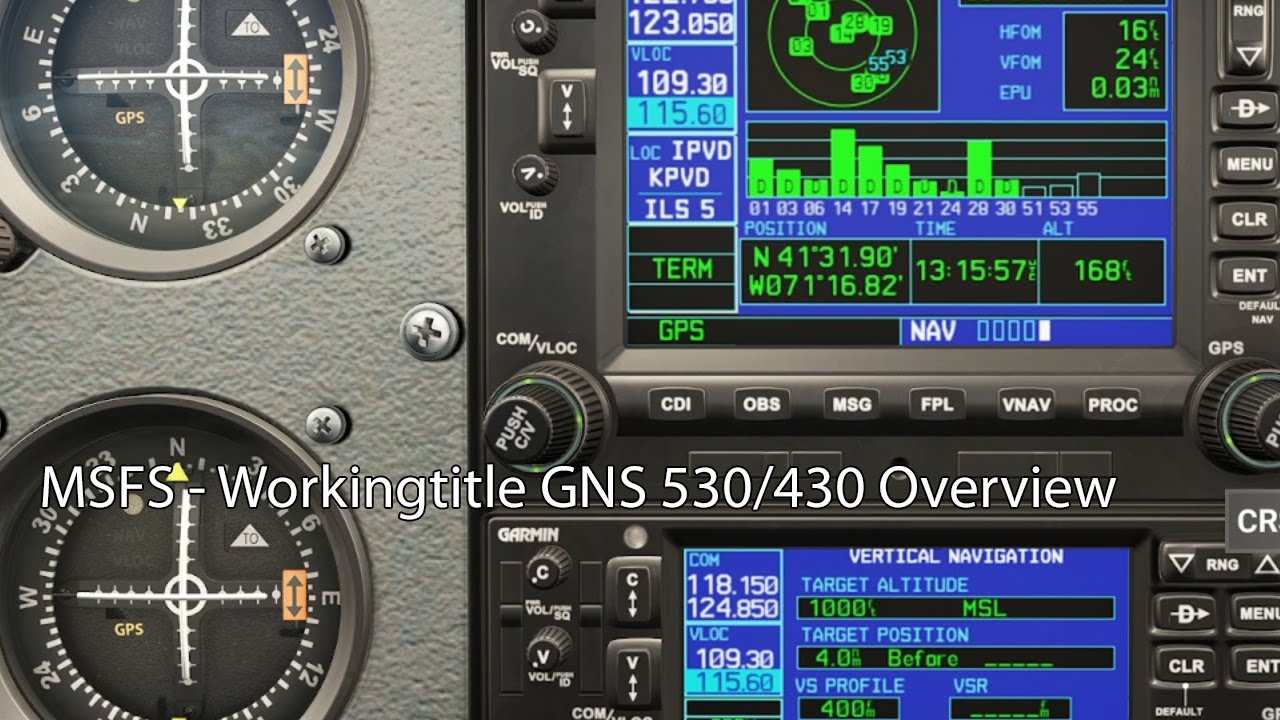Click the N 41°31.90' position readout

[824, 256]
